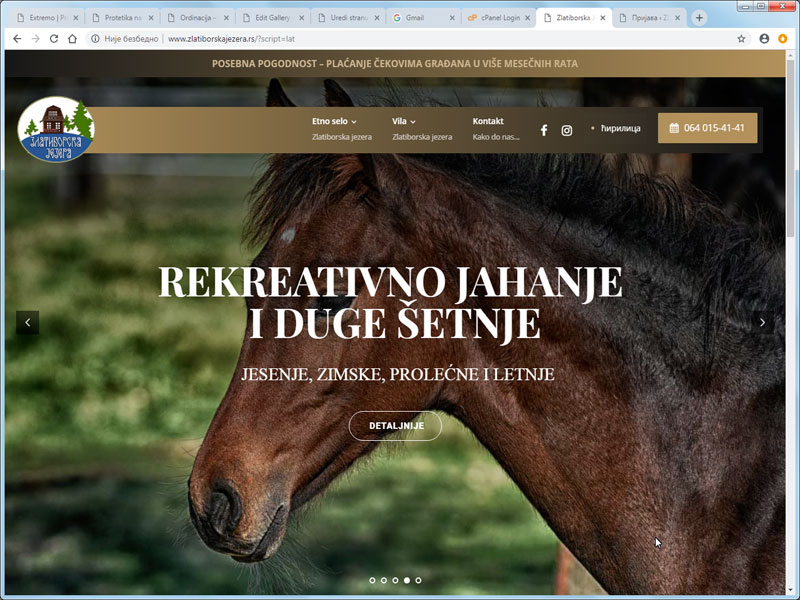This screenshot has width=800, height=600.
Task: Select the first slider dot
Action: 372,580
